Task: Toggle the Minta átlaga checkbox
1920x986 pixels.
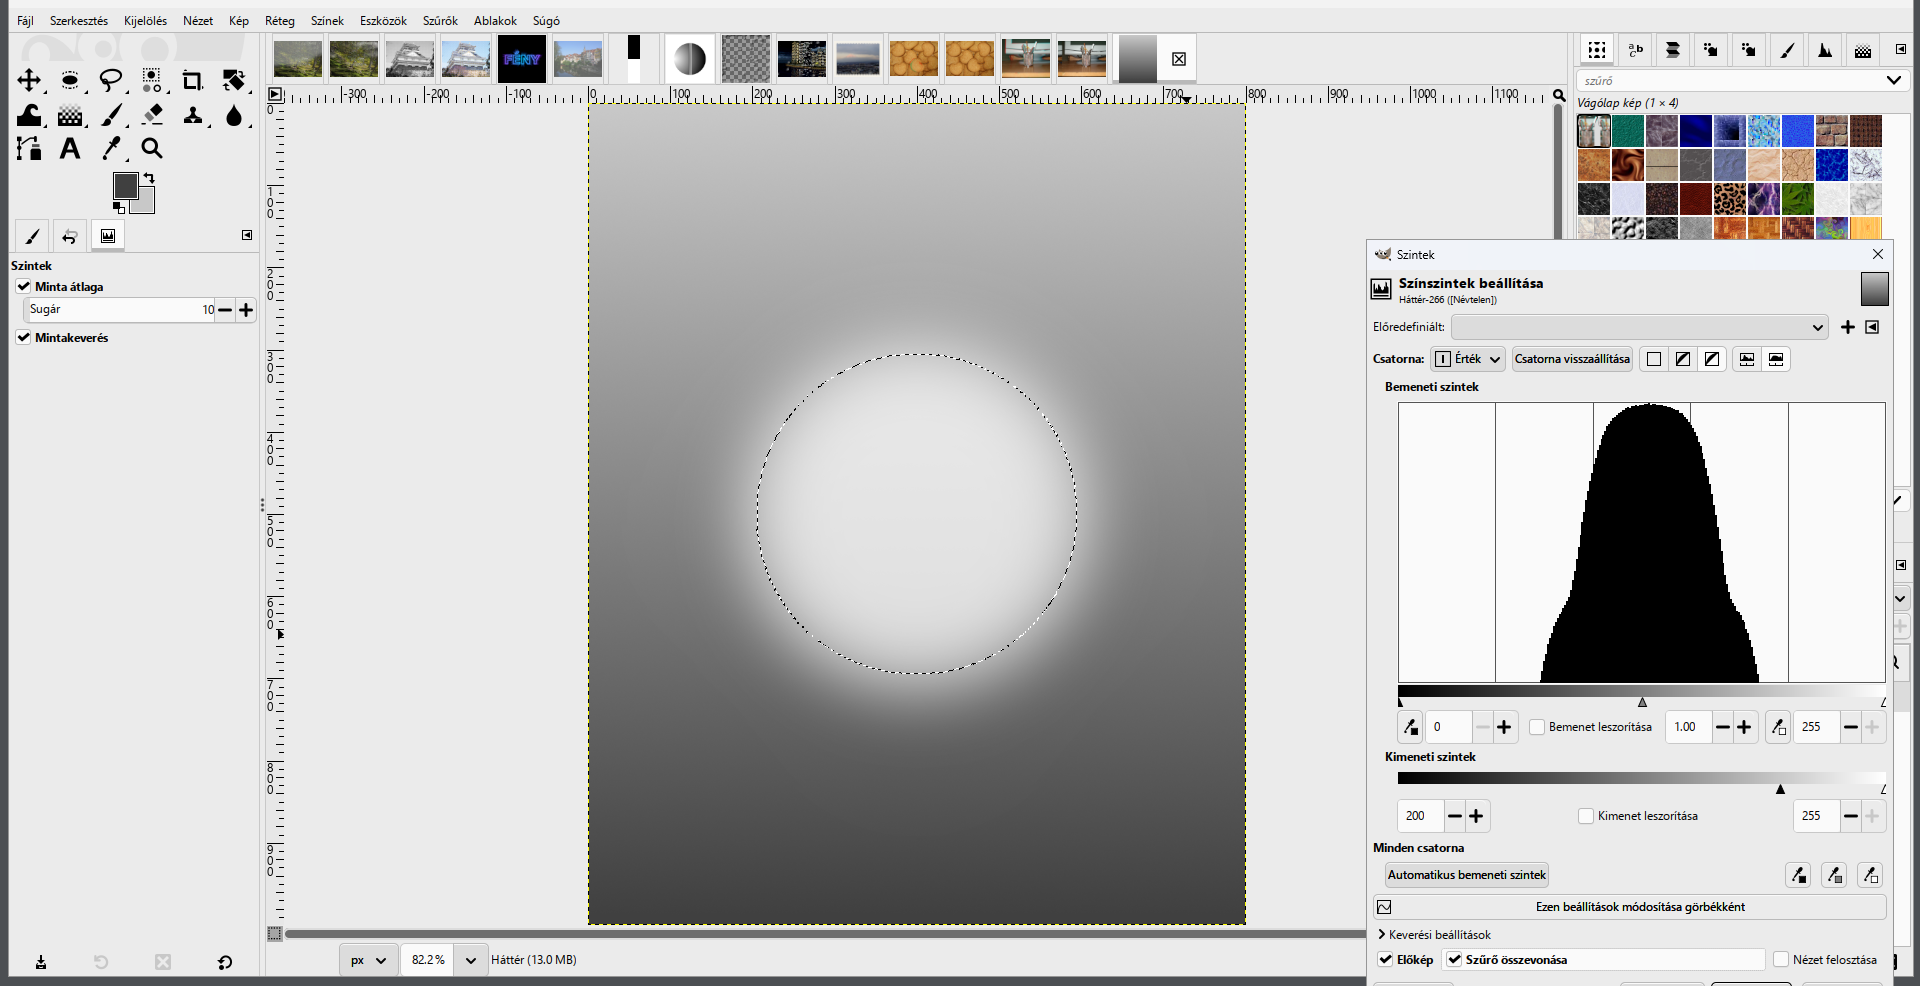Action: click(24, 287)
